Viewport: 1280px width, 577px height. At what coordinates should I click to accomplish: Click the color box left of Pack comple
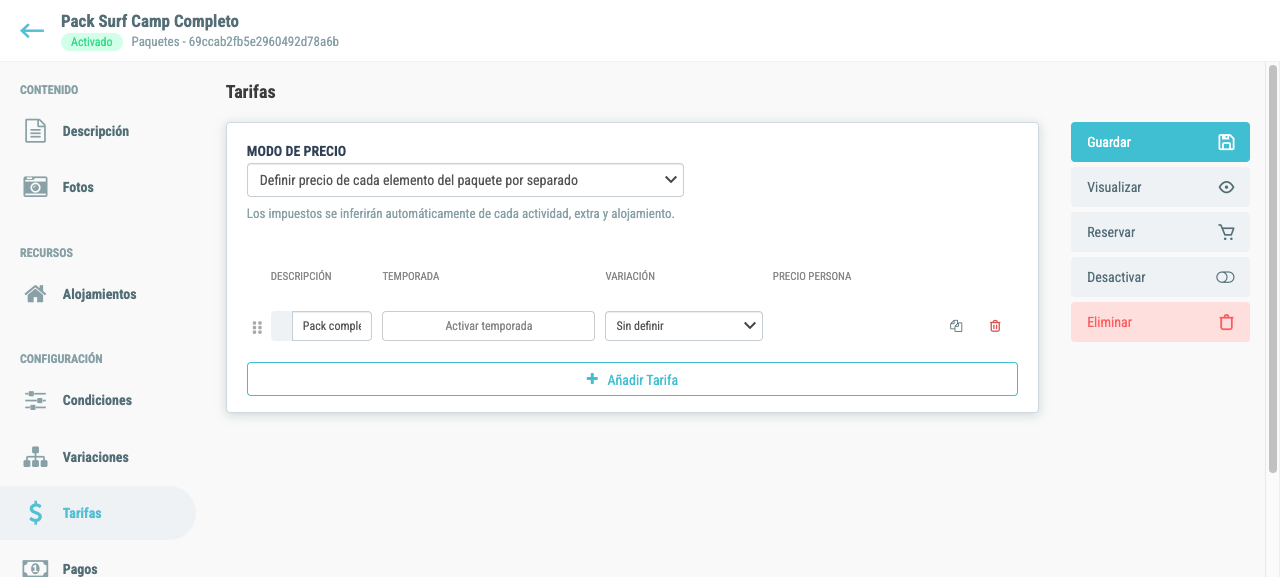(x=281, y=326)
